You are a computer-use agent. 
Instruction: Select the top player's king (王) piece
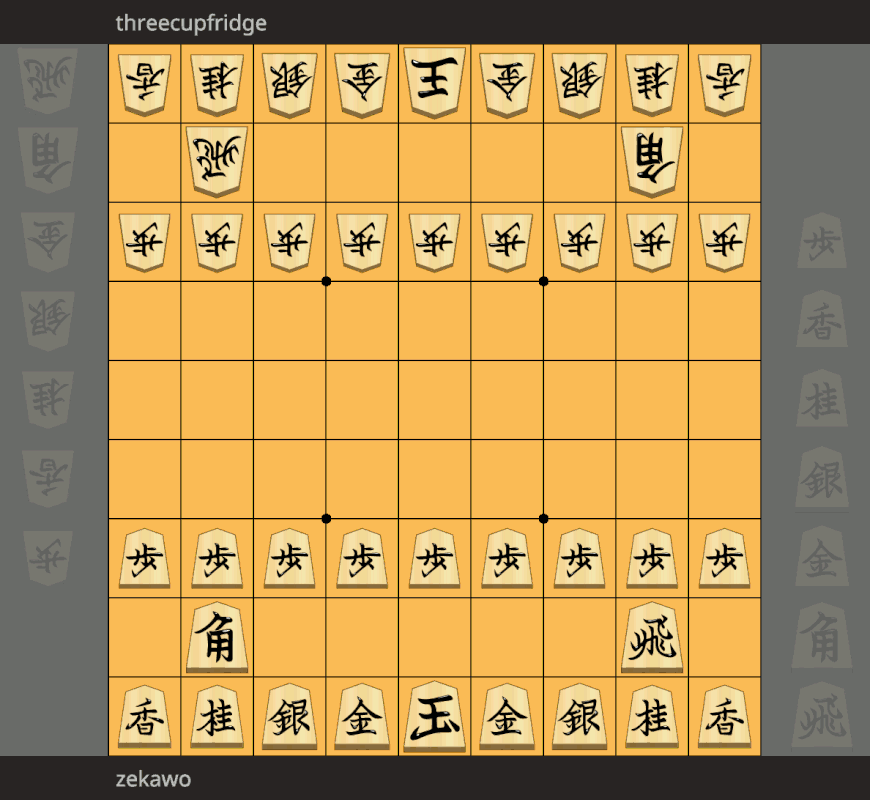pyautogui.click(x=434, y=82)
